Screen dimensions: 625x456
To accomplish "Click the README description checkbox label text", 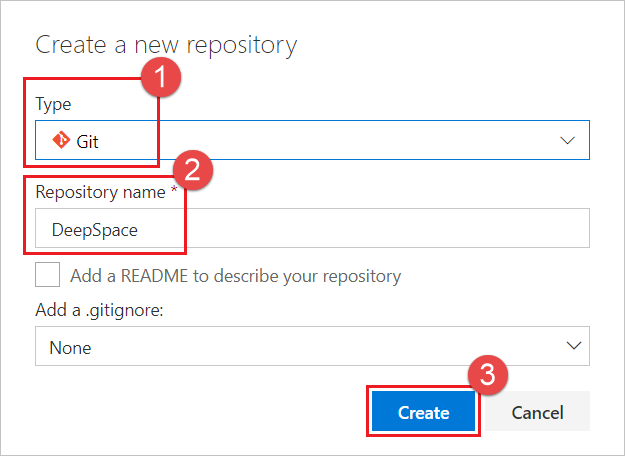I will [x=235, y=276].
